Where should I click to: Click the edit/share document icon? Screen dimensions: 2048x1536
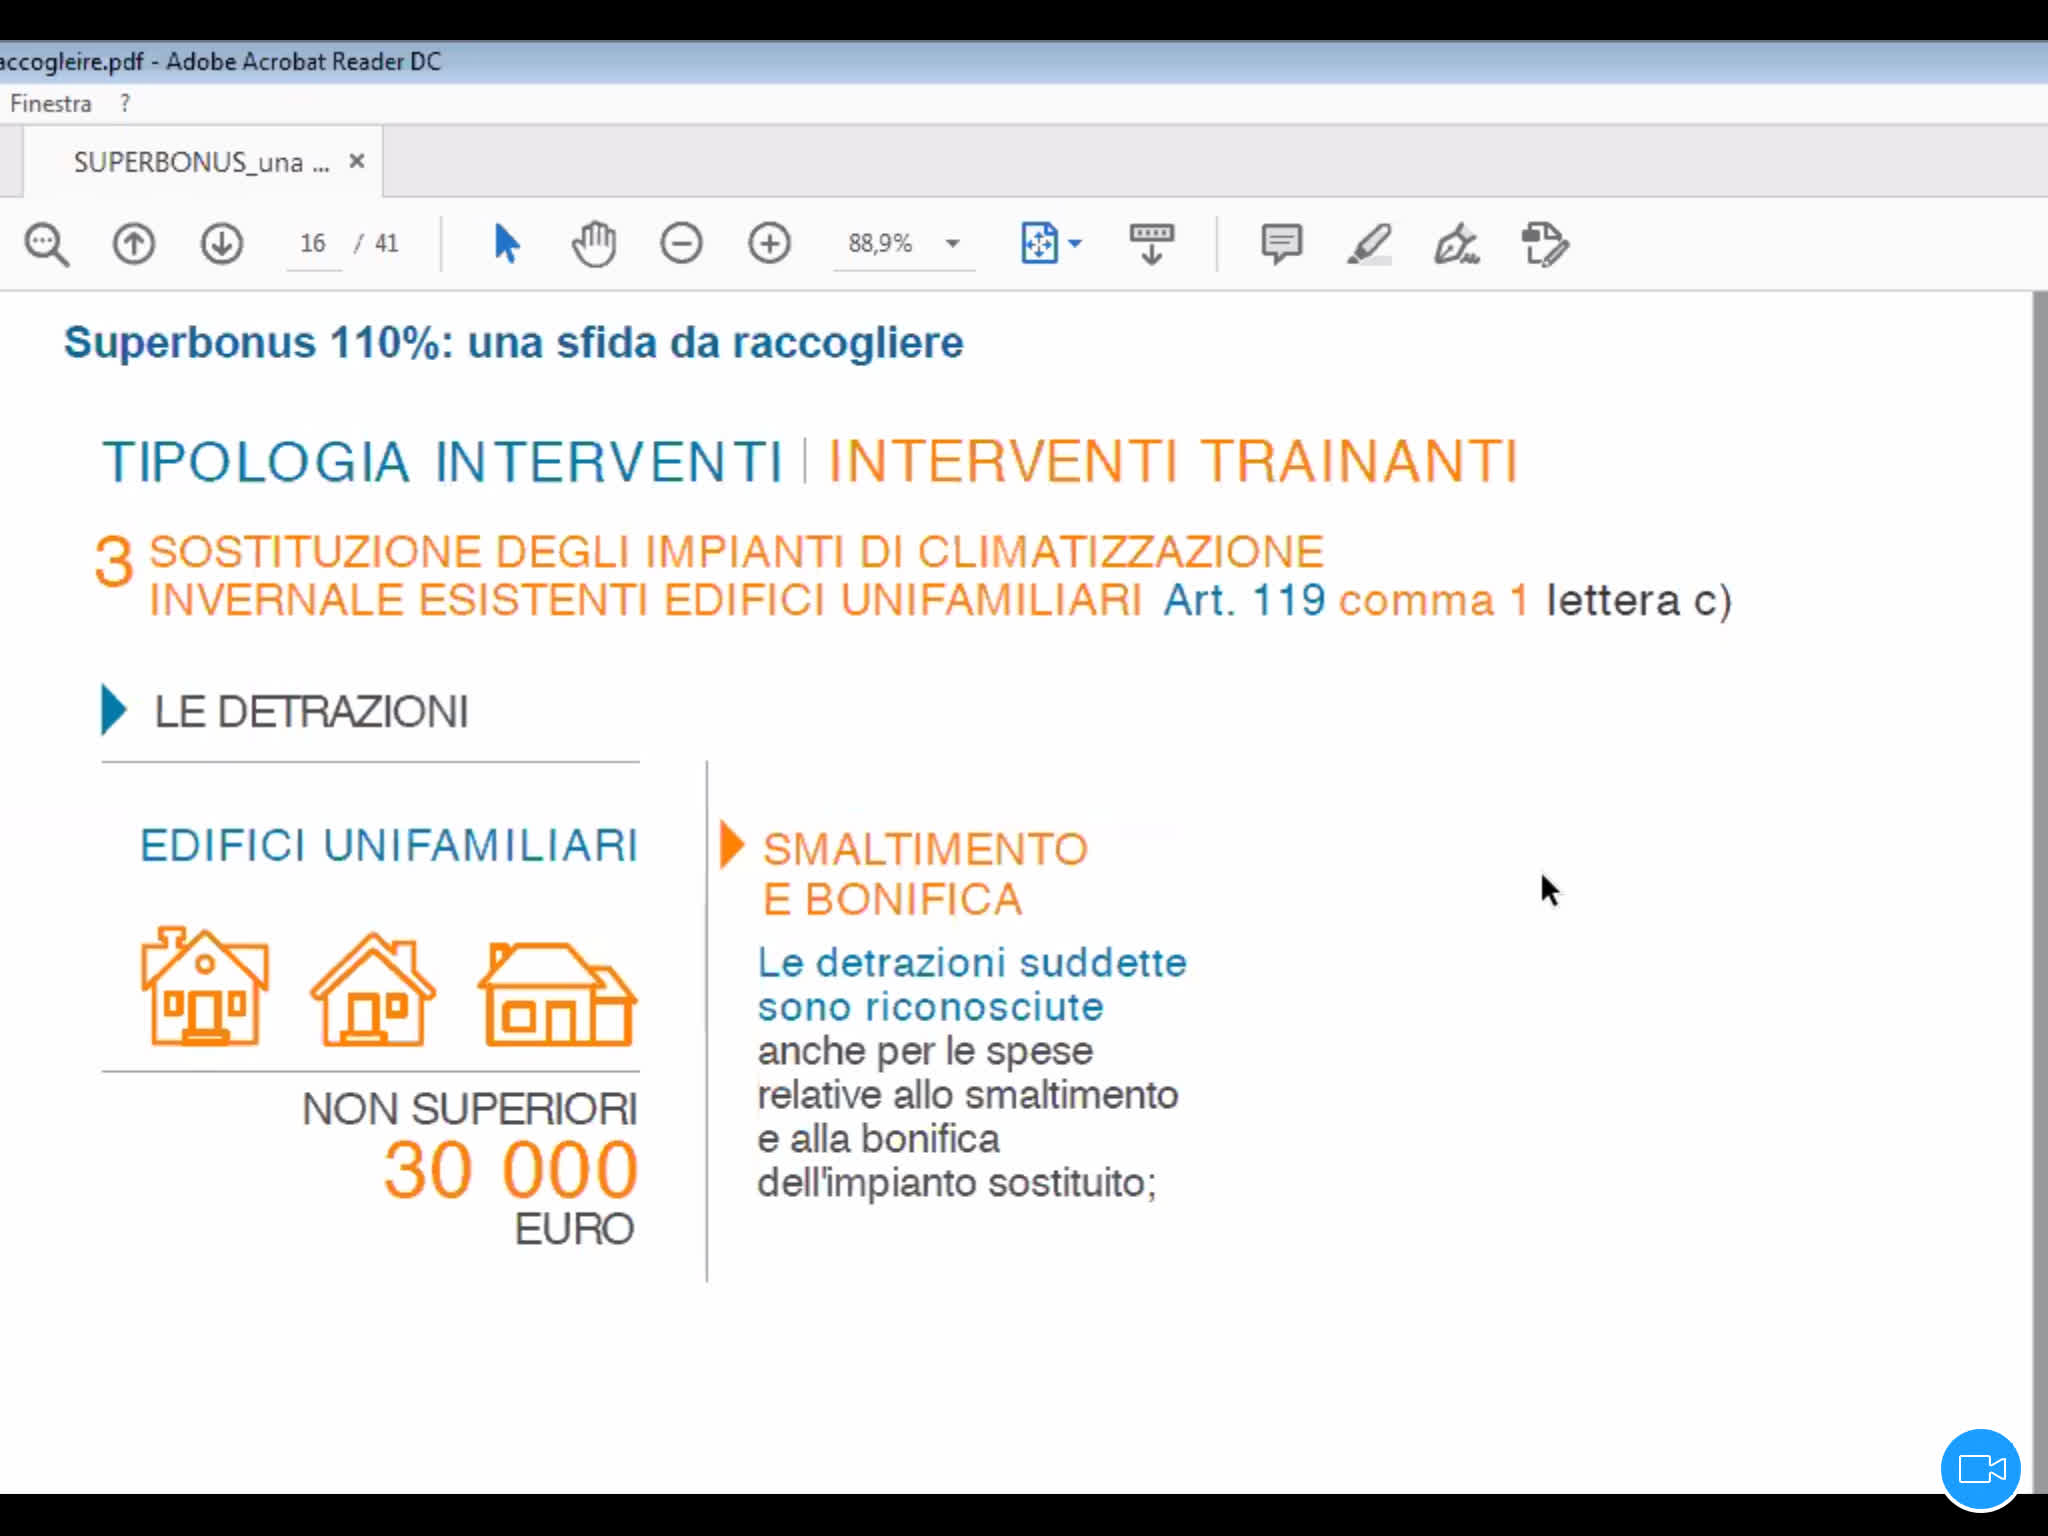click(x=1545, y=244)
